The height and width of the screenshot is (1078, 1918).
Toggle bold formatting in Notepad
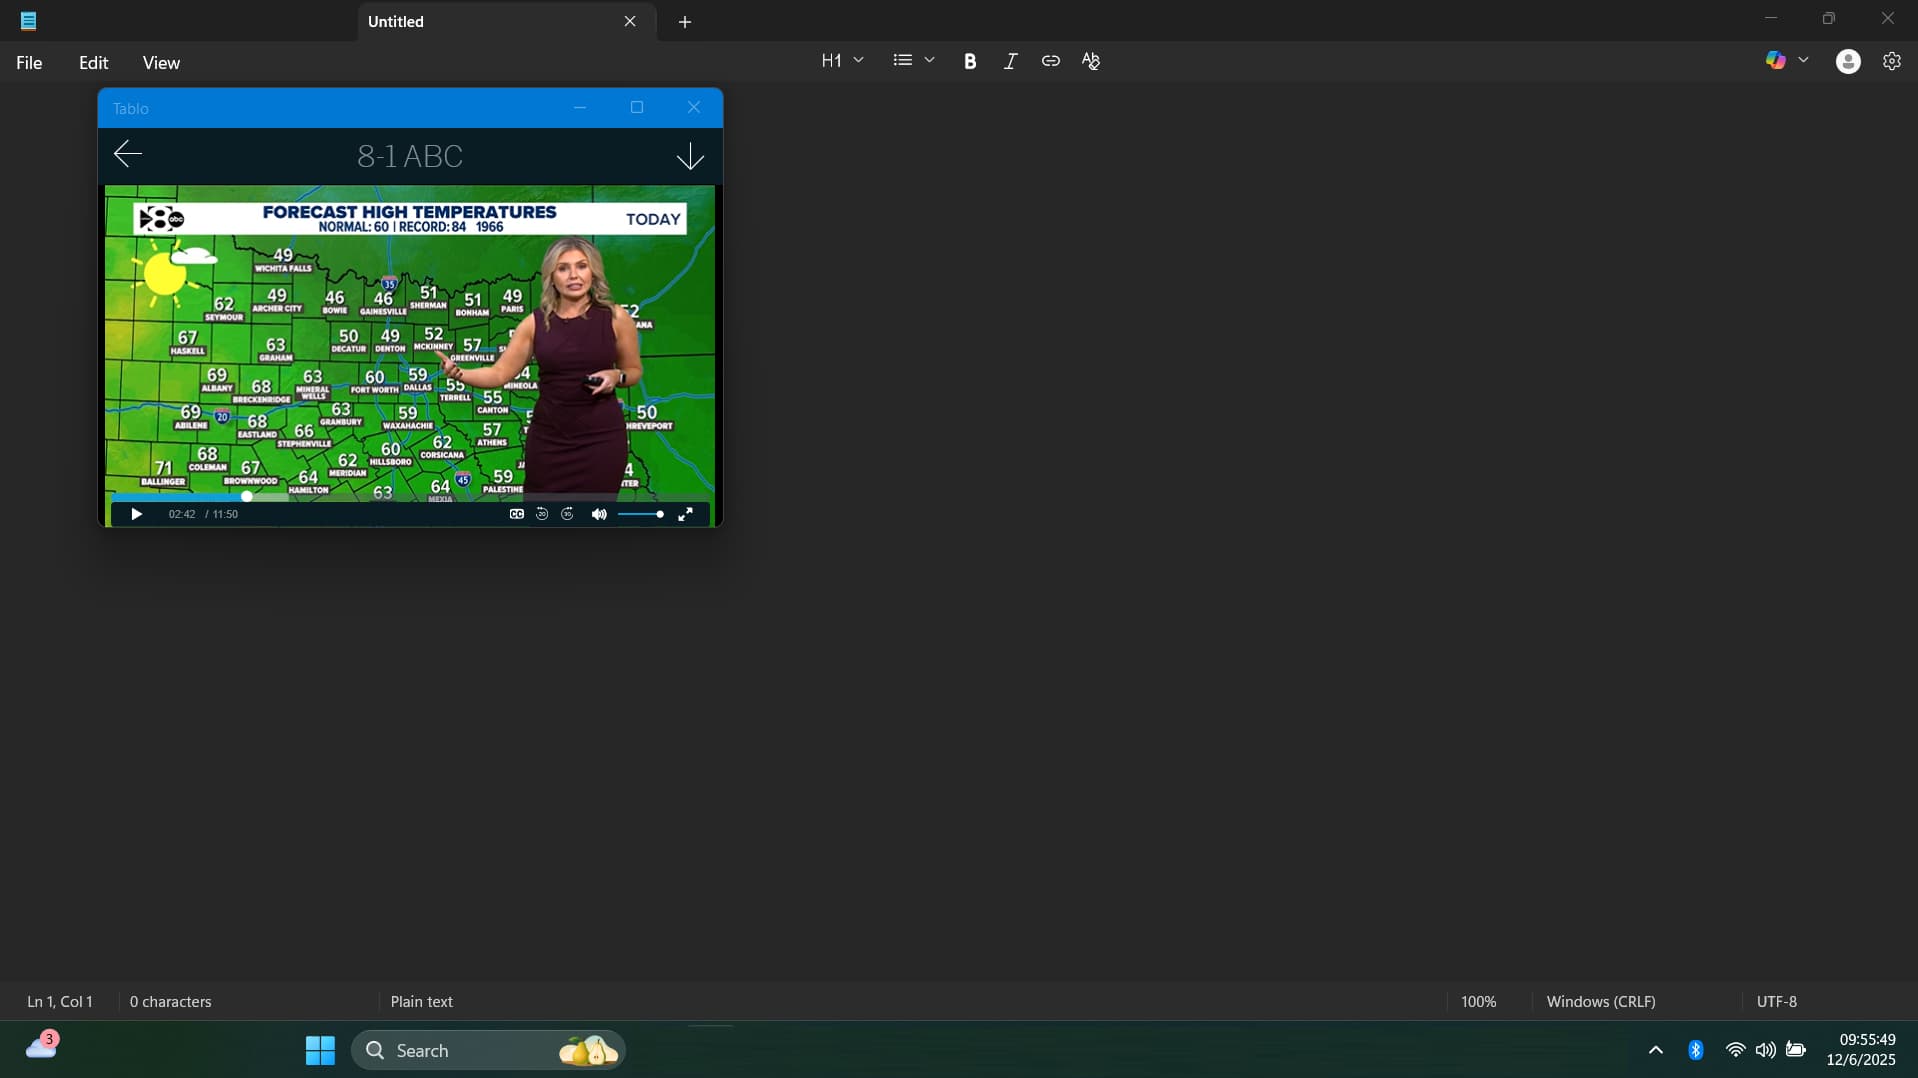pos(969,61)
